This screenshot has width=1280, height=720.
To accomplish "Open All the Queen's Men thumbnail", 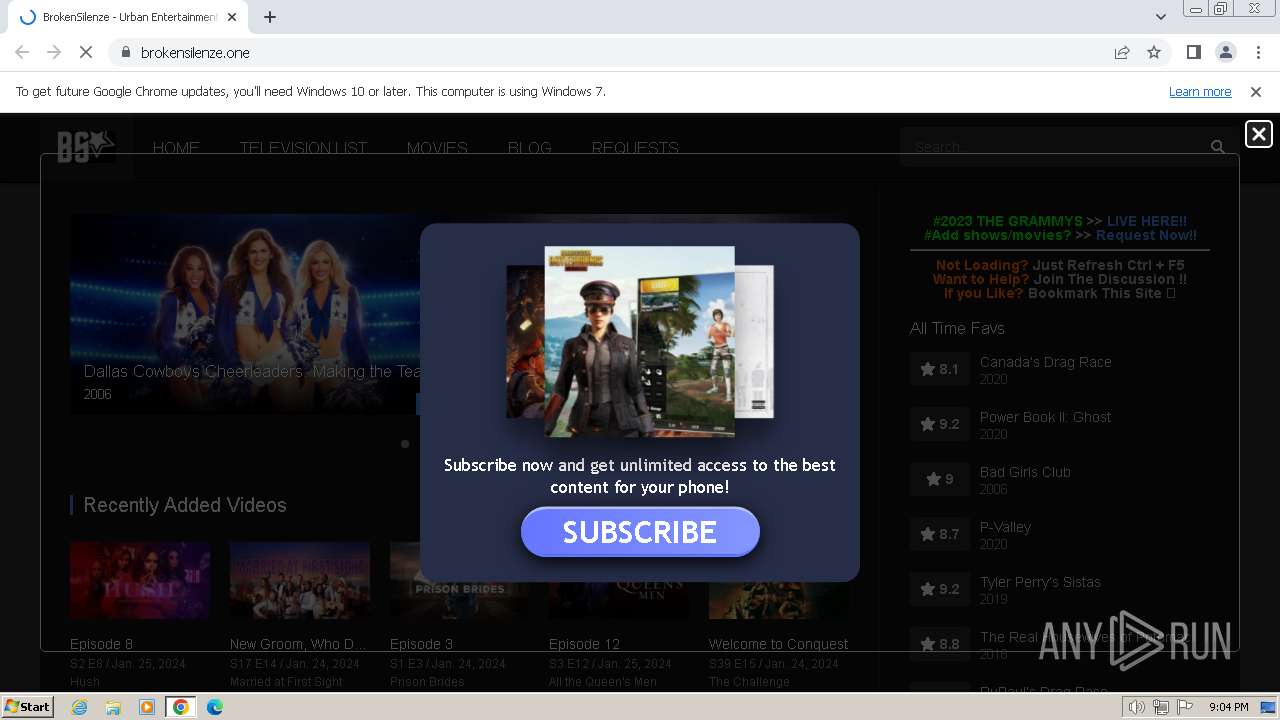I will click(x=618, y=600).
